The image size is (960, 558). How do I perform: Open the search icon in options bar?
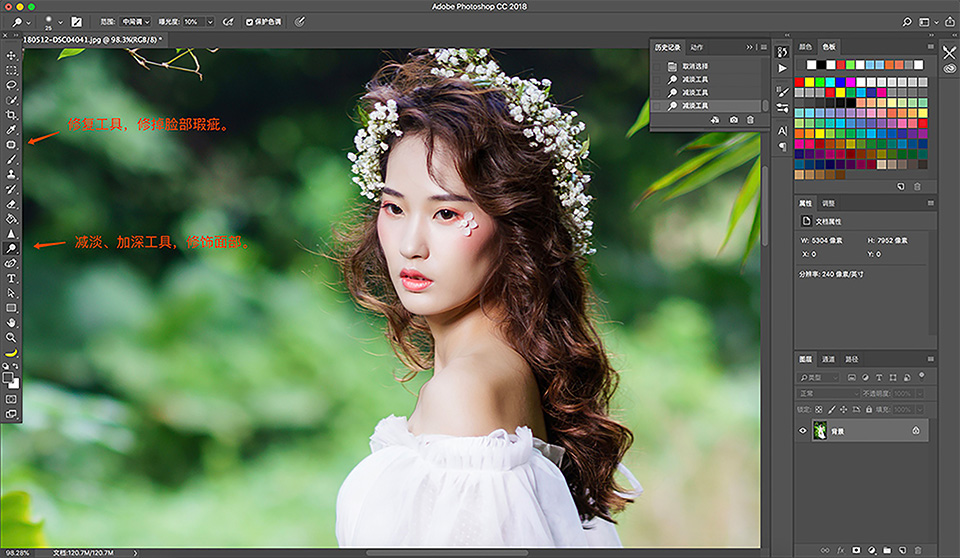(907, 22)
